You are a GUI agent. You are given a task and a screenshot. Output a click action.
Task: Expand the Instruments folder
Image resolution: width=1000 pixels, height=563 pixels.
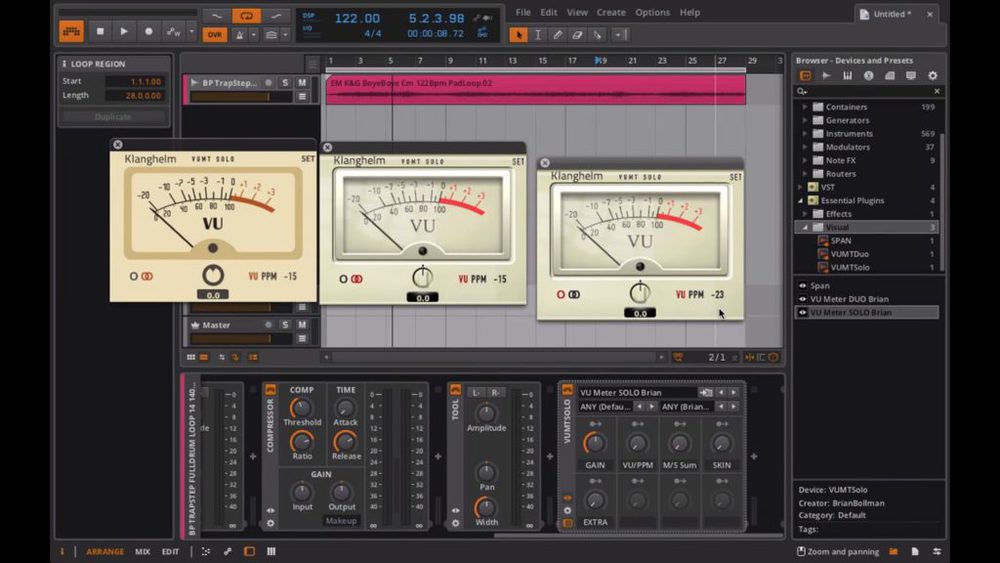pos(805,134)
